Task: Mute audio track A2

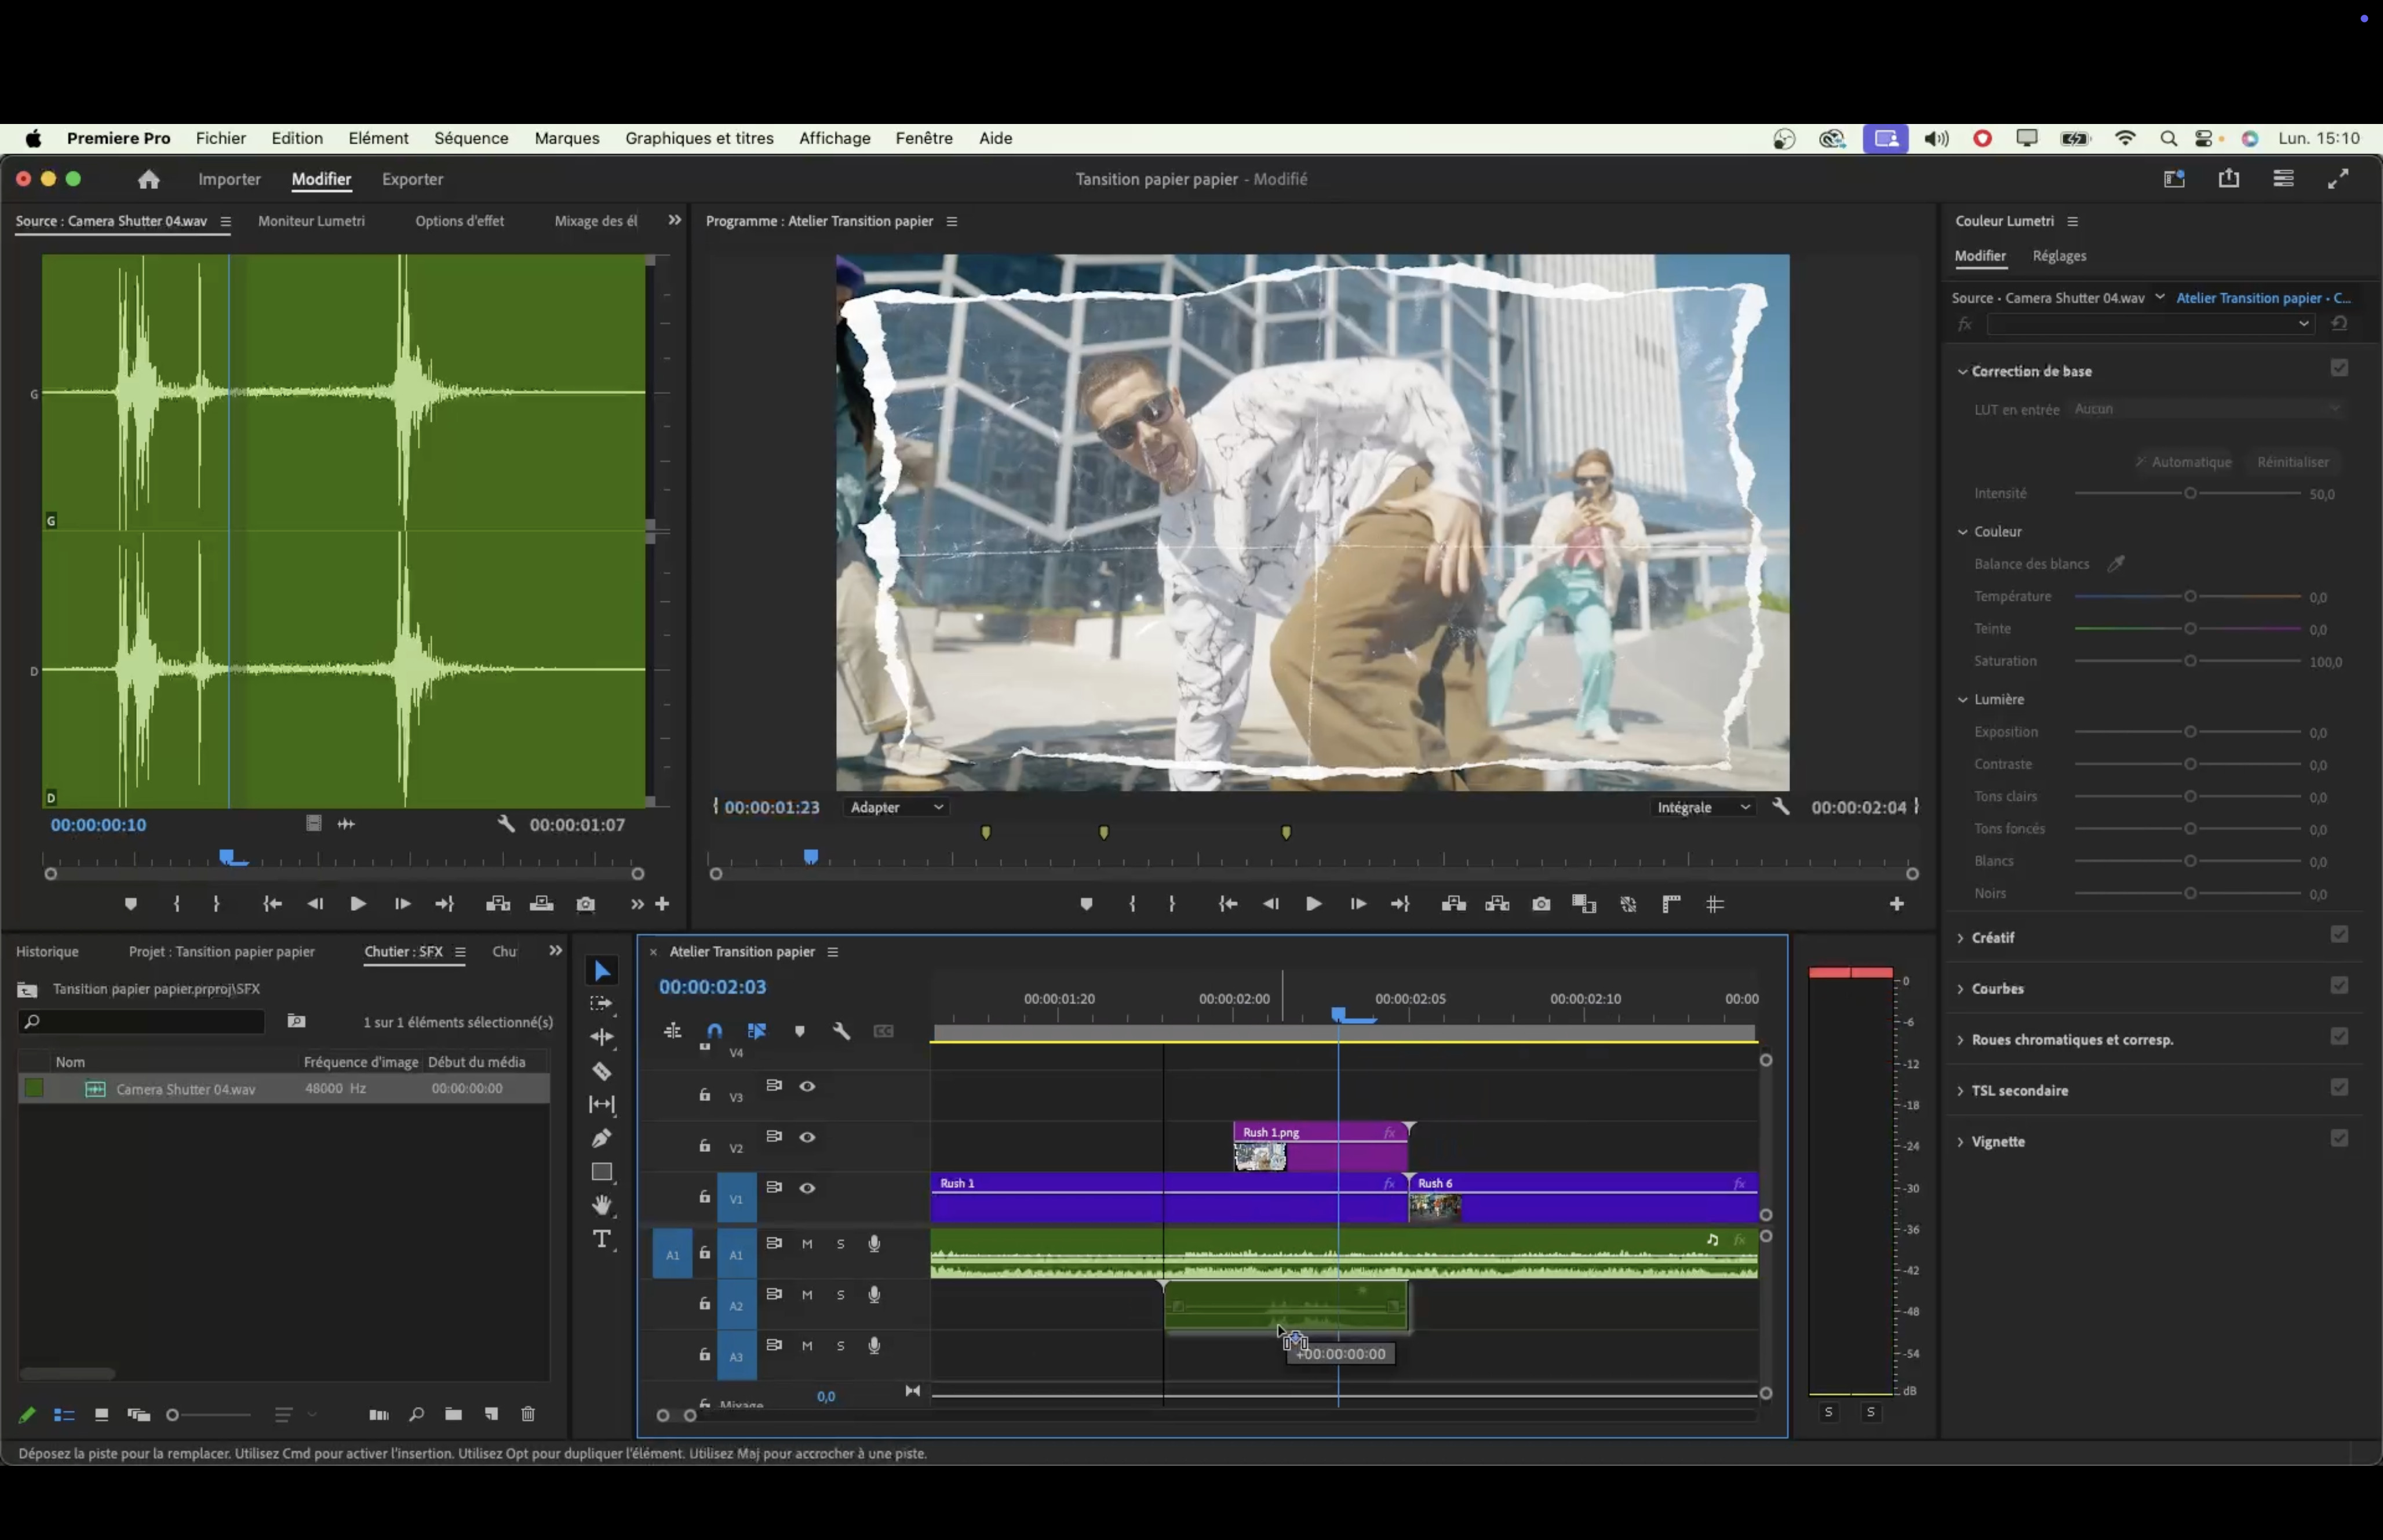Action: (x=807, y=1295)
